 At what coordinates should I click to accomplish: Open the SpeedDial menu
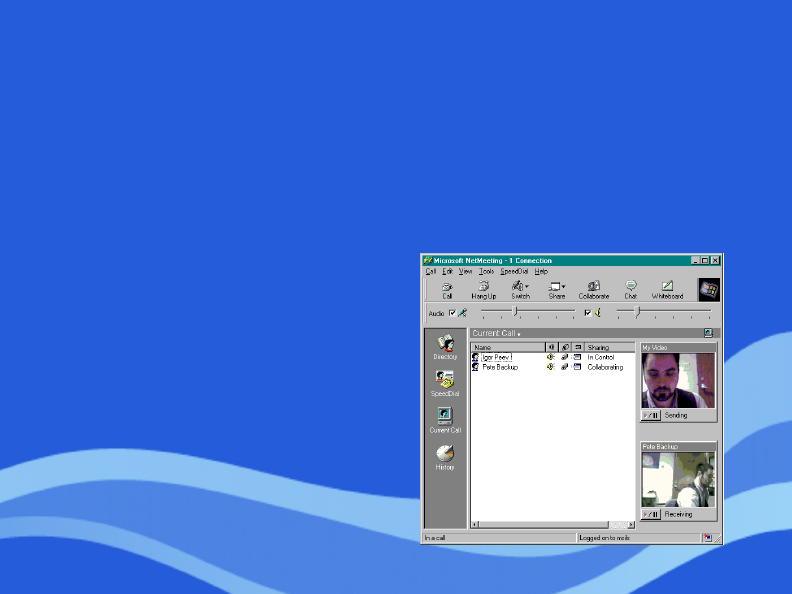tap(514, 271)
